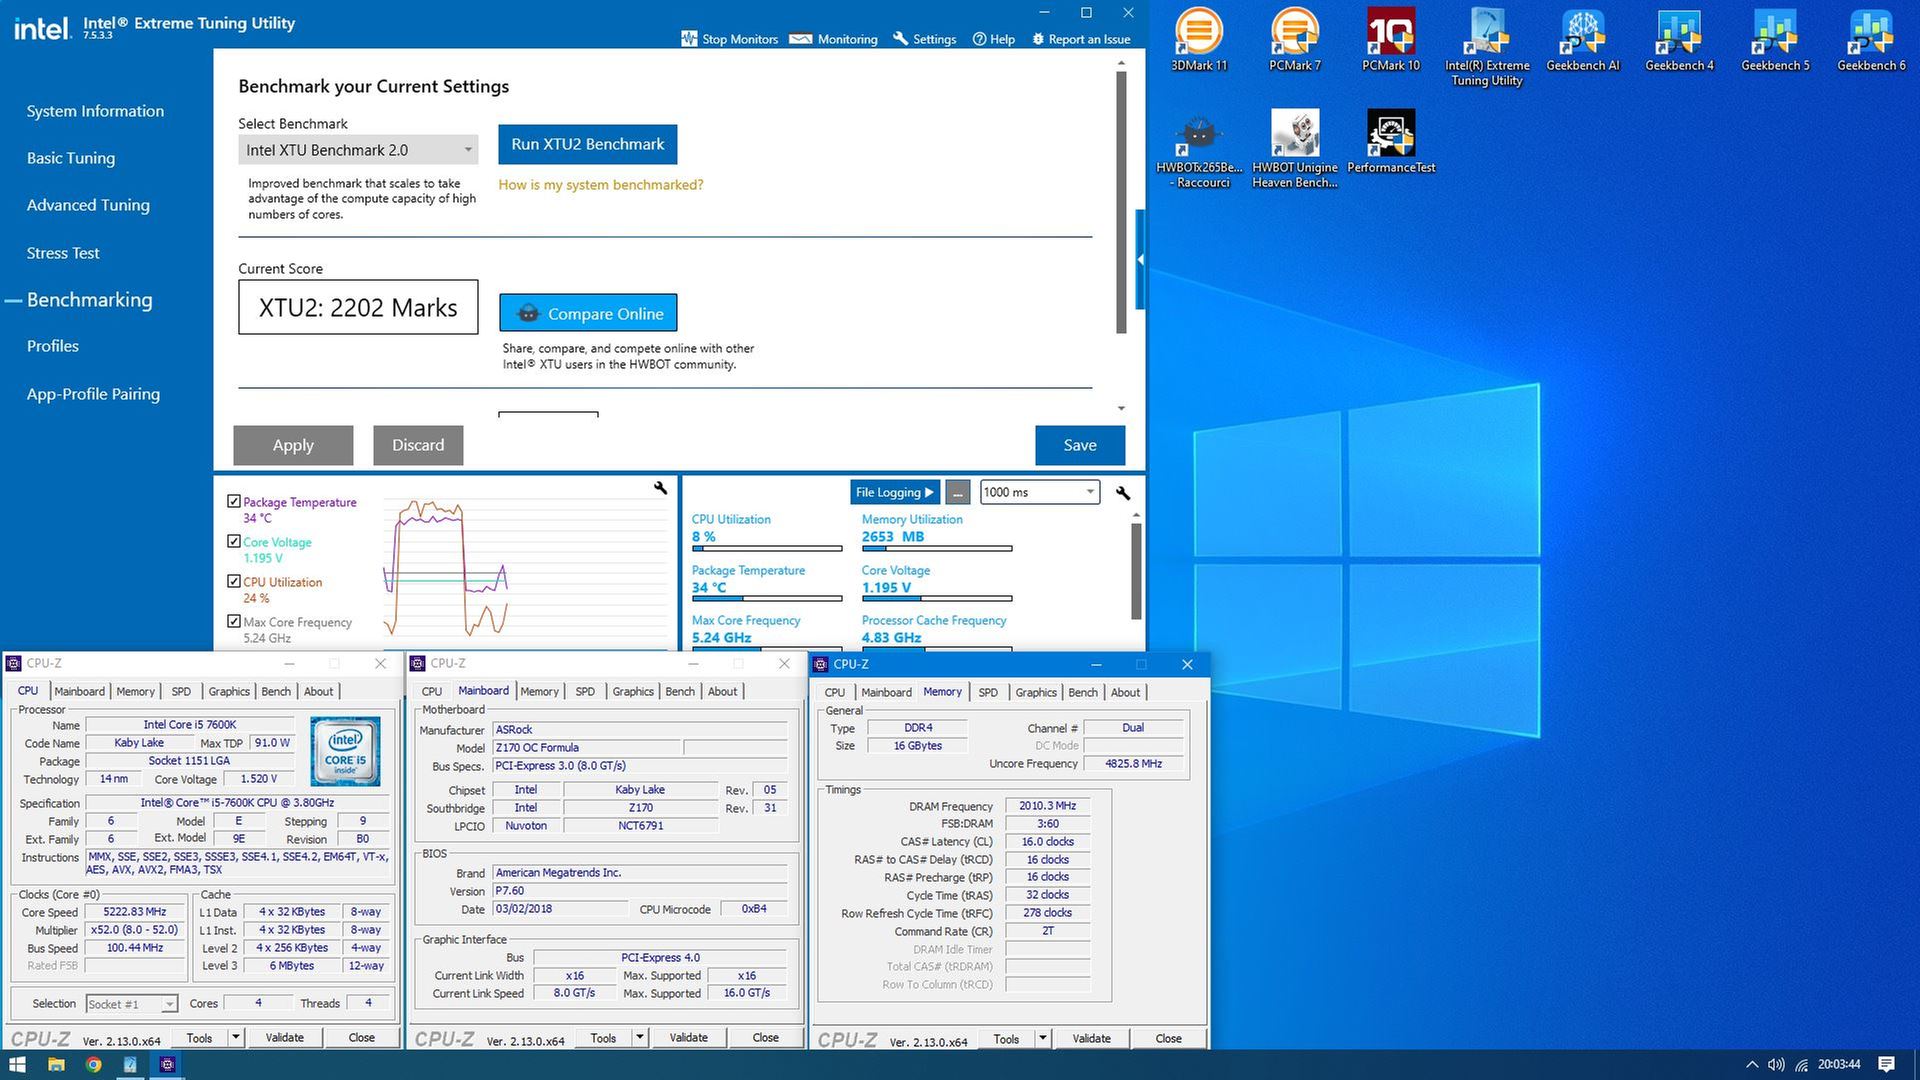Open Monitoring from the XTU toolbar
This screenshot has width=1920, height=1080.
833,39
